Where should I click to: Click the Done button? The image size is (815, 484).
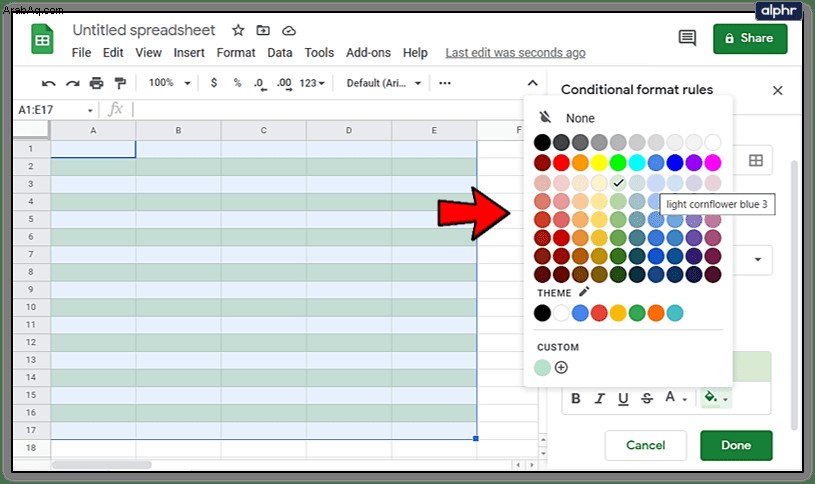[736, 446]
